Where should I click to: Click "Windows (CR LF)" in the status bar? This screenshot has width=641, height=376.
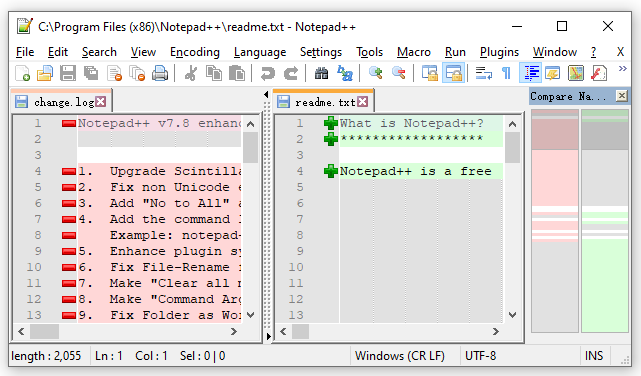(x=400, y=356)
